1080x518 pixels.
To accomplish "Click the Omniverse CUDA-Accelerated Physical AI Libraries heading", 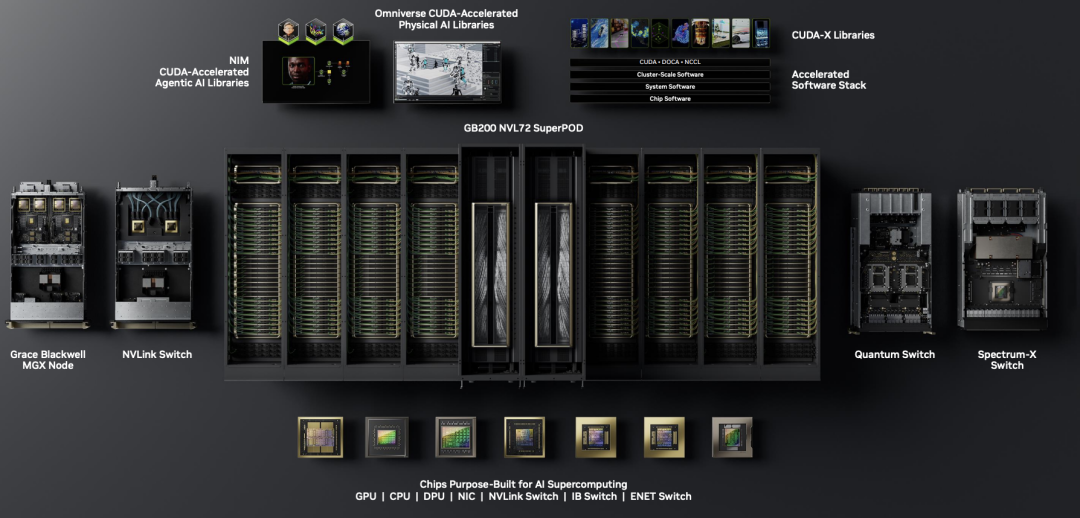I will (446, 19).
